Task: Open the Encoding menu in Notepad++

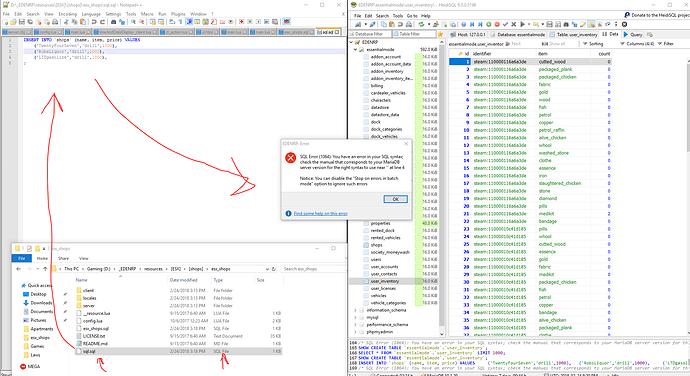Action: [x=67, y=14]
